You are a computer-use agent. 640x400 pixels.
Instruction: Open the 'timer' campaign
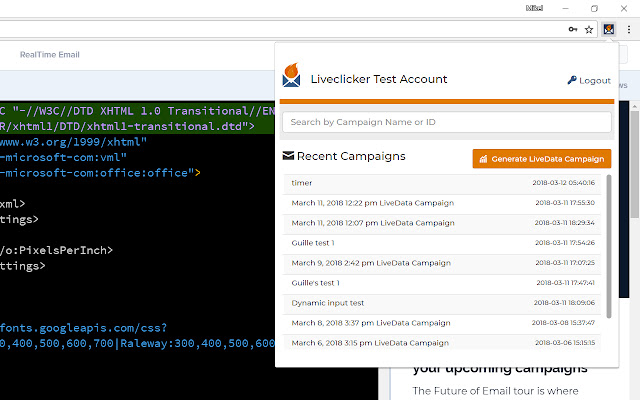302,183
